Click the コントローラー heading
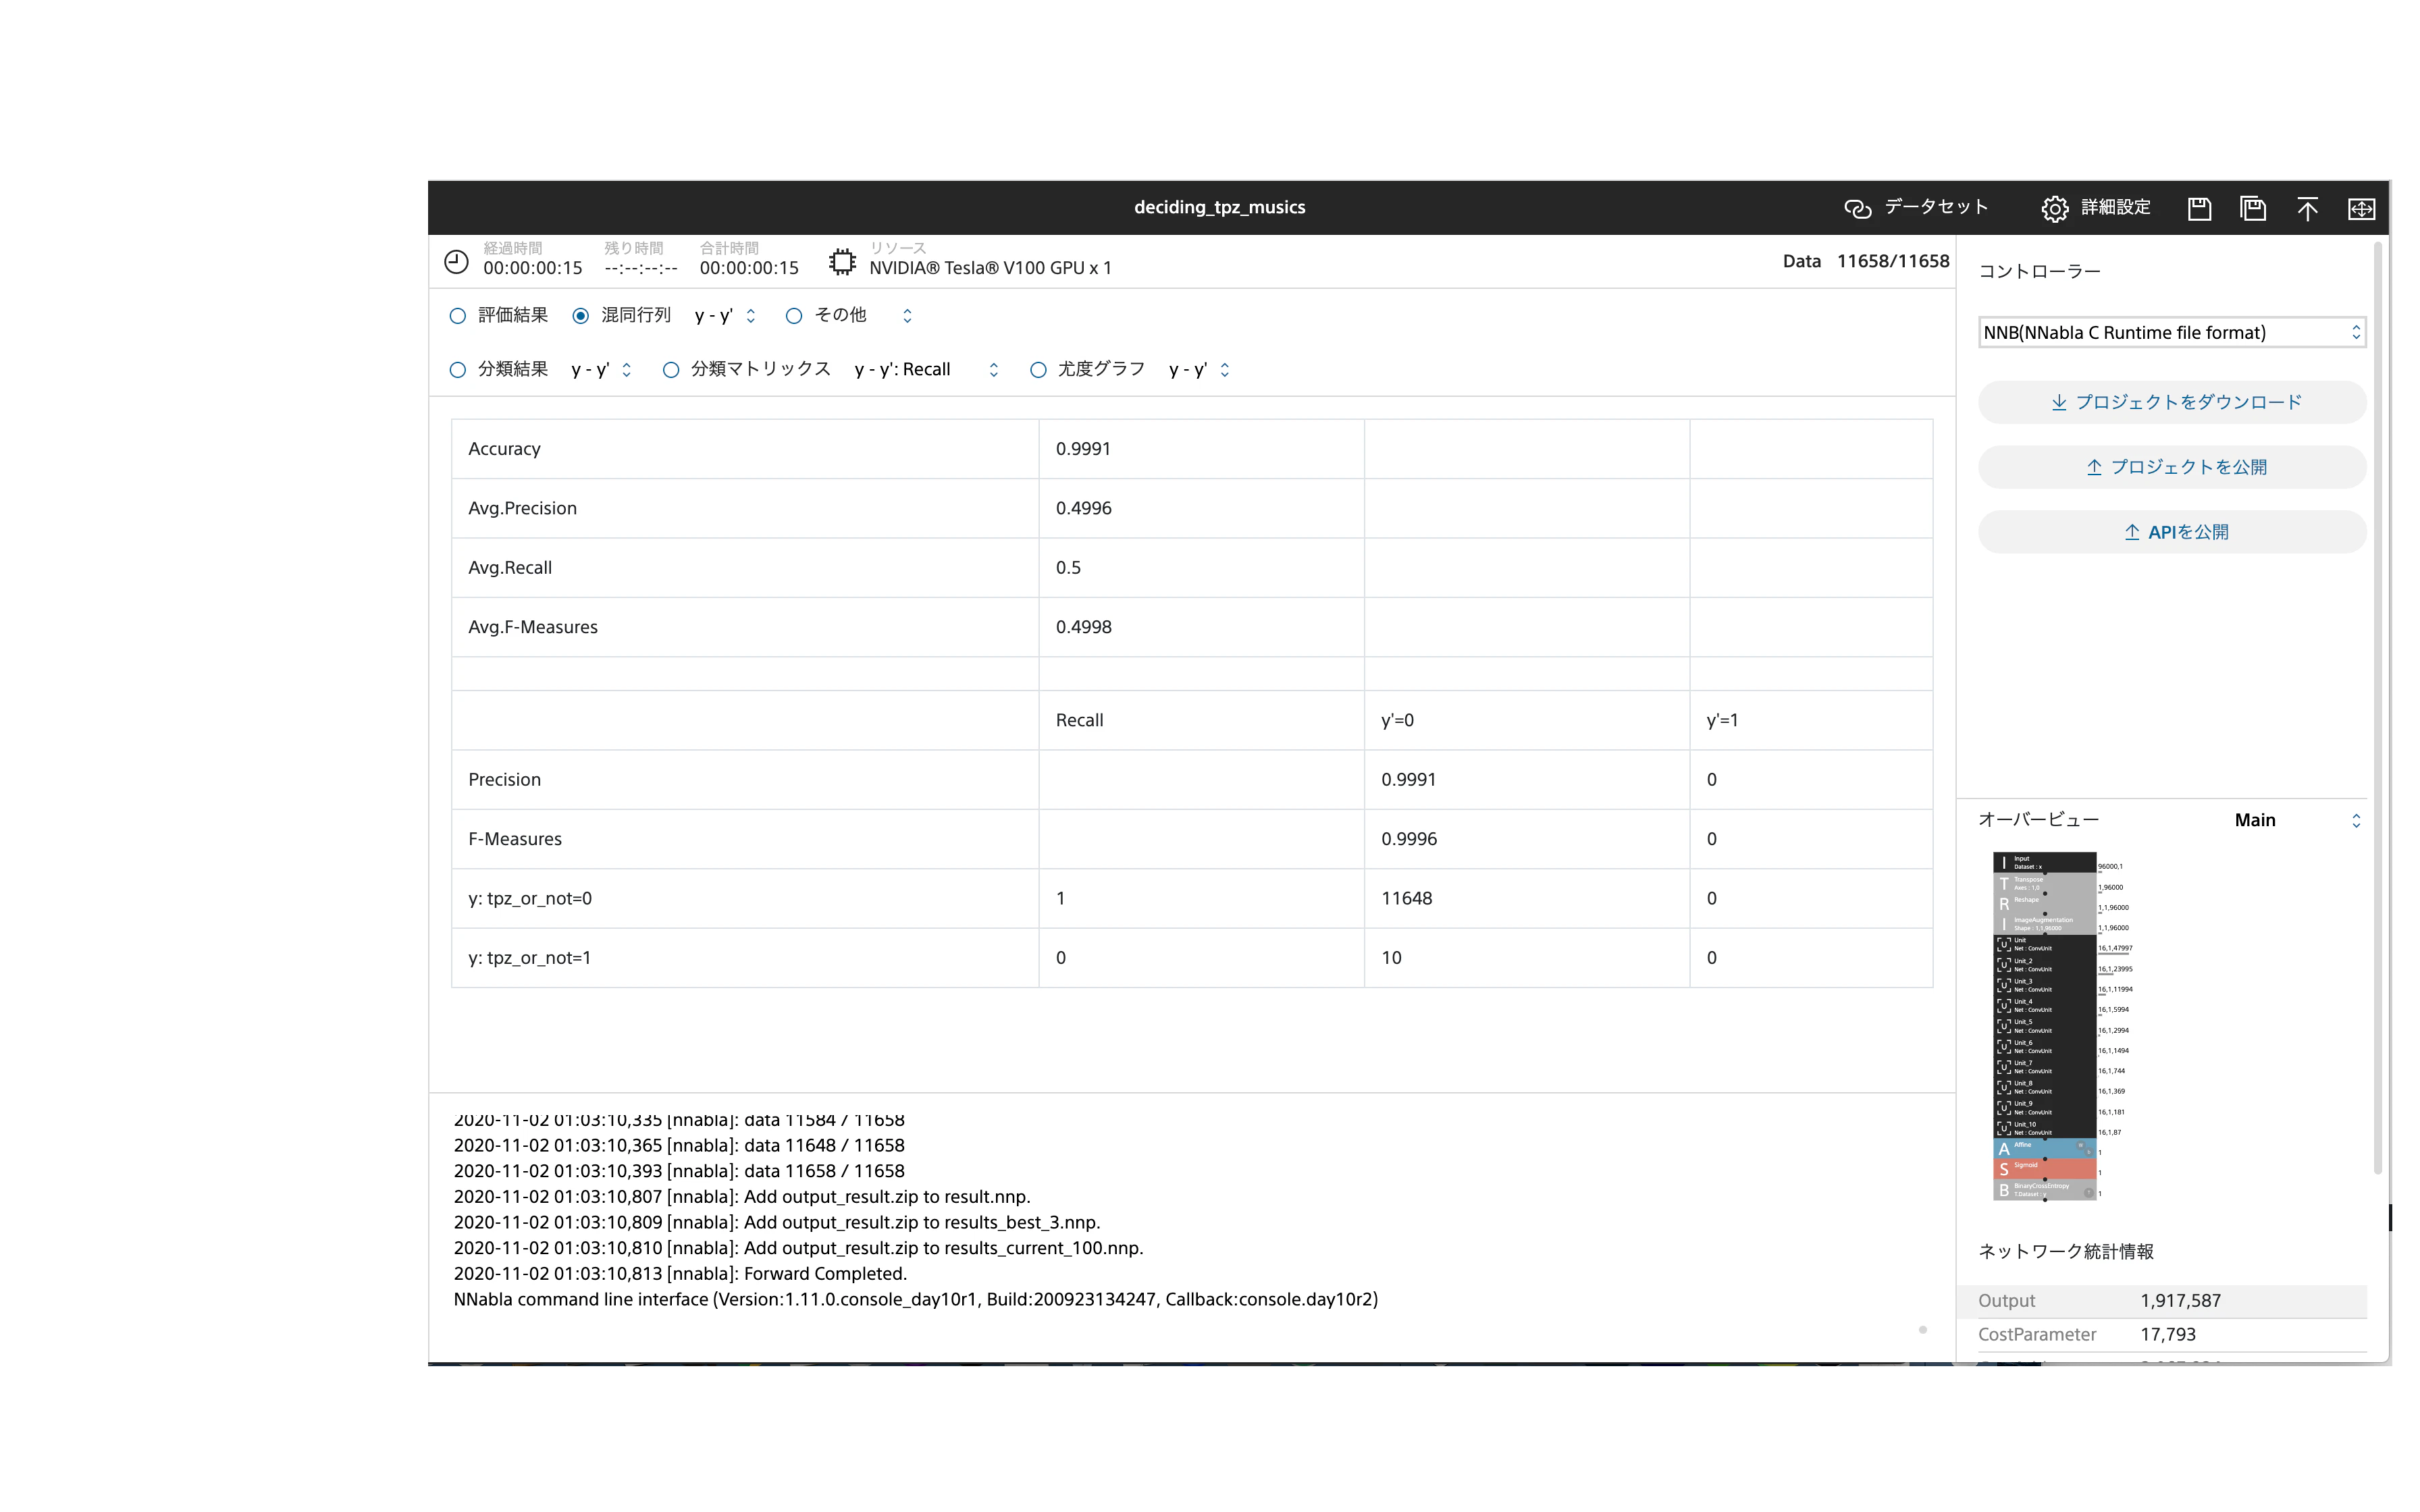2420x1512 pixels. [x=2039, y=272]
